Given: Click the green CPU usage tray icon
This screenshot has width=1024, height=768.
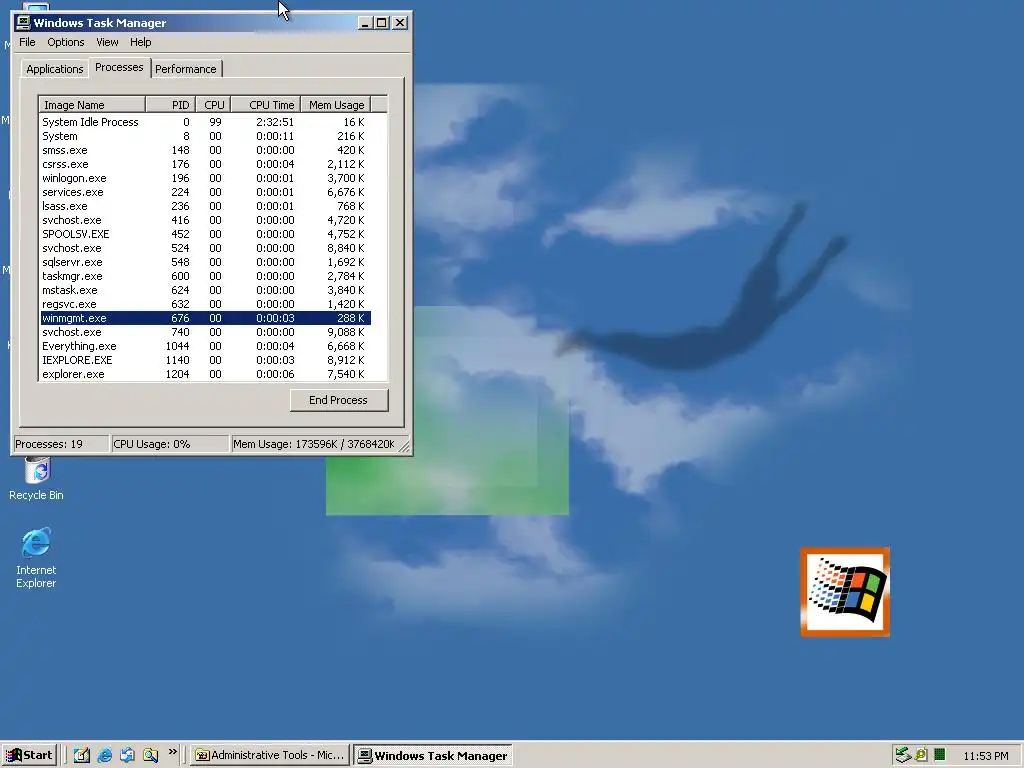Looking at the screenshot, I should [x=940, y=756].
